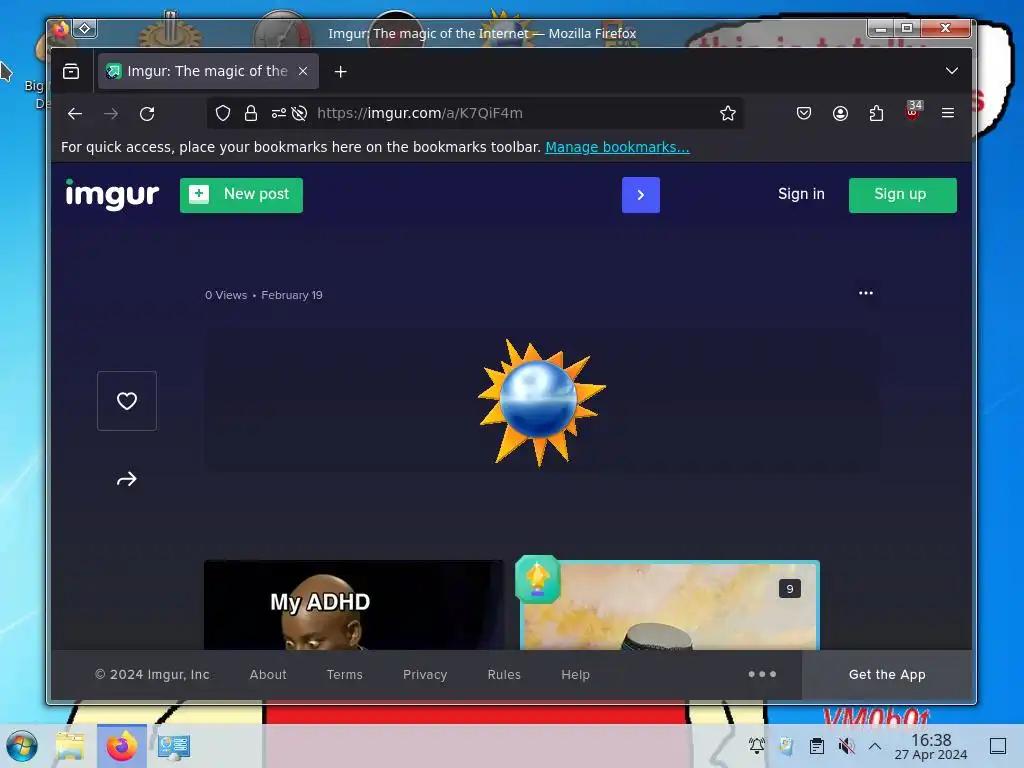Select the February 19 date text
This screenshot has height=768, width=1024.
292,295
